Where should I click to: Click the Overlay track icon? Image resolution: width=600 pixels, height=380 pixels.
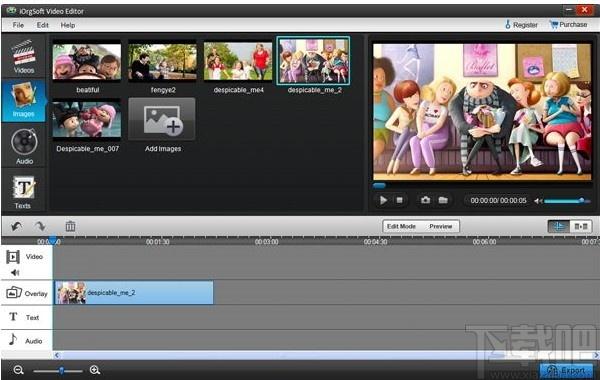click(14, 293)
